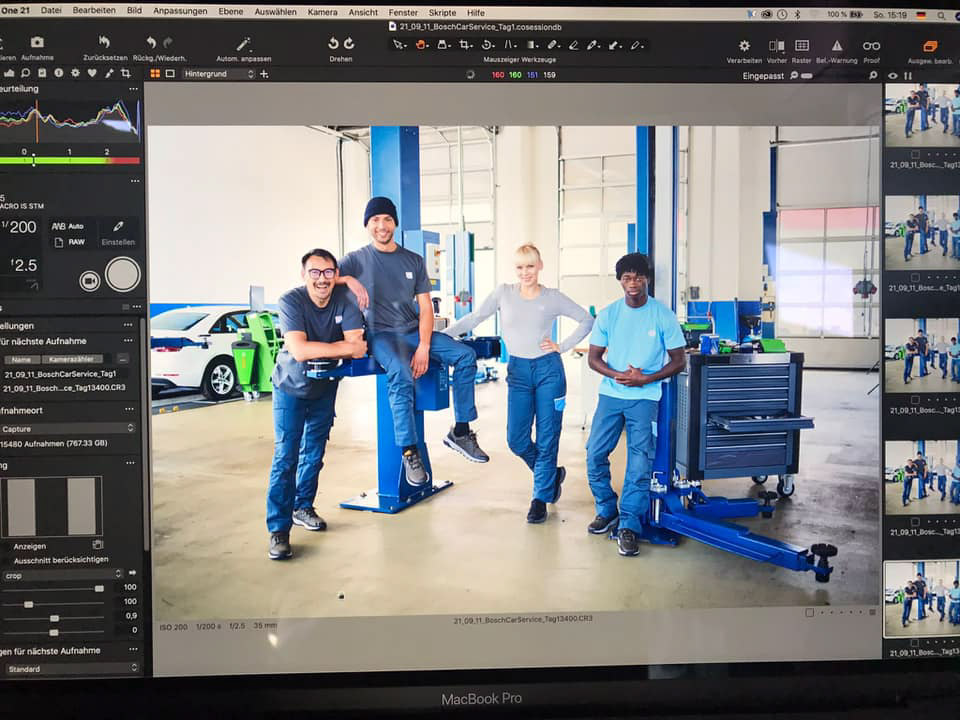Viewport: 960px width, 720px height.
Task: Click the Ausgew. bearb. orange icon
Action: click(x=930, y=46)
